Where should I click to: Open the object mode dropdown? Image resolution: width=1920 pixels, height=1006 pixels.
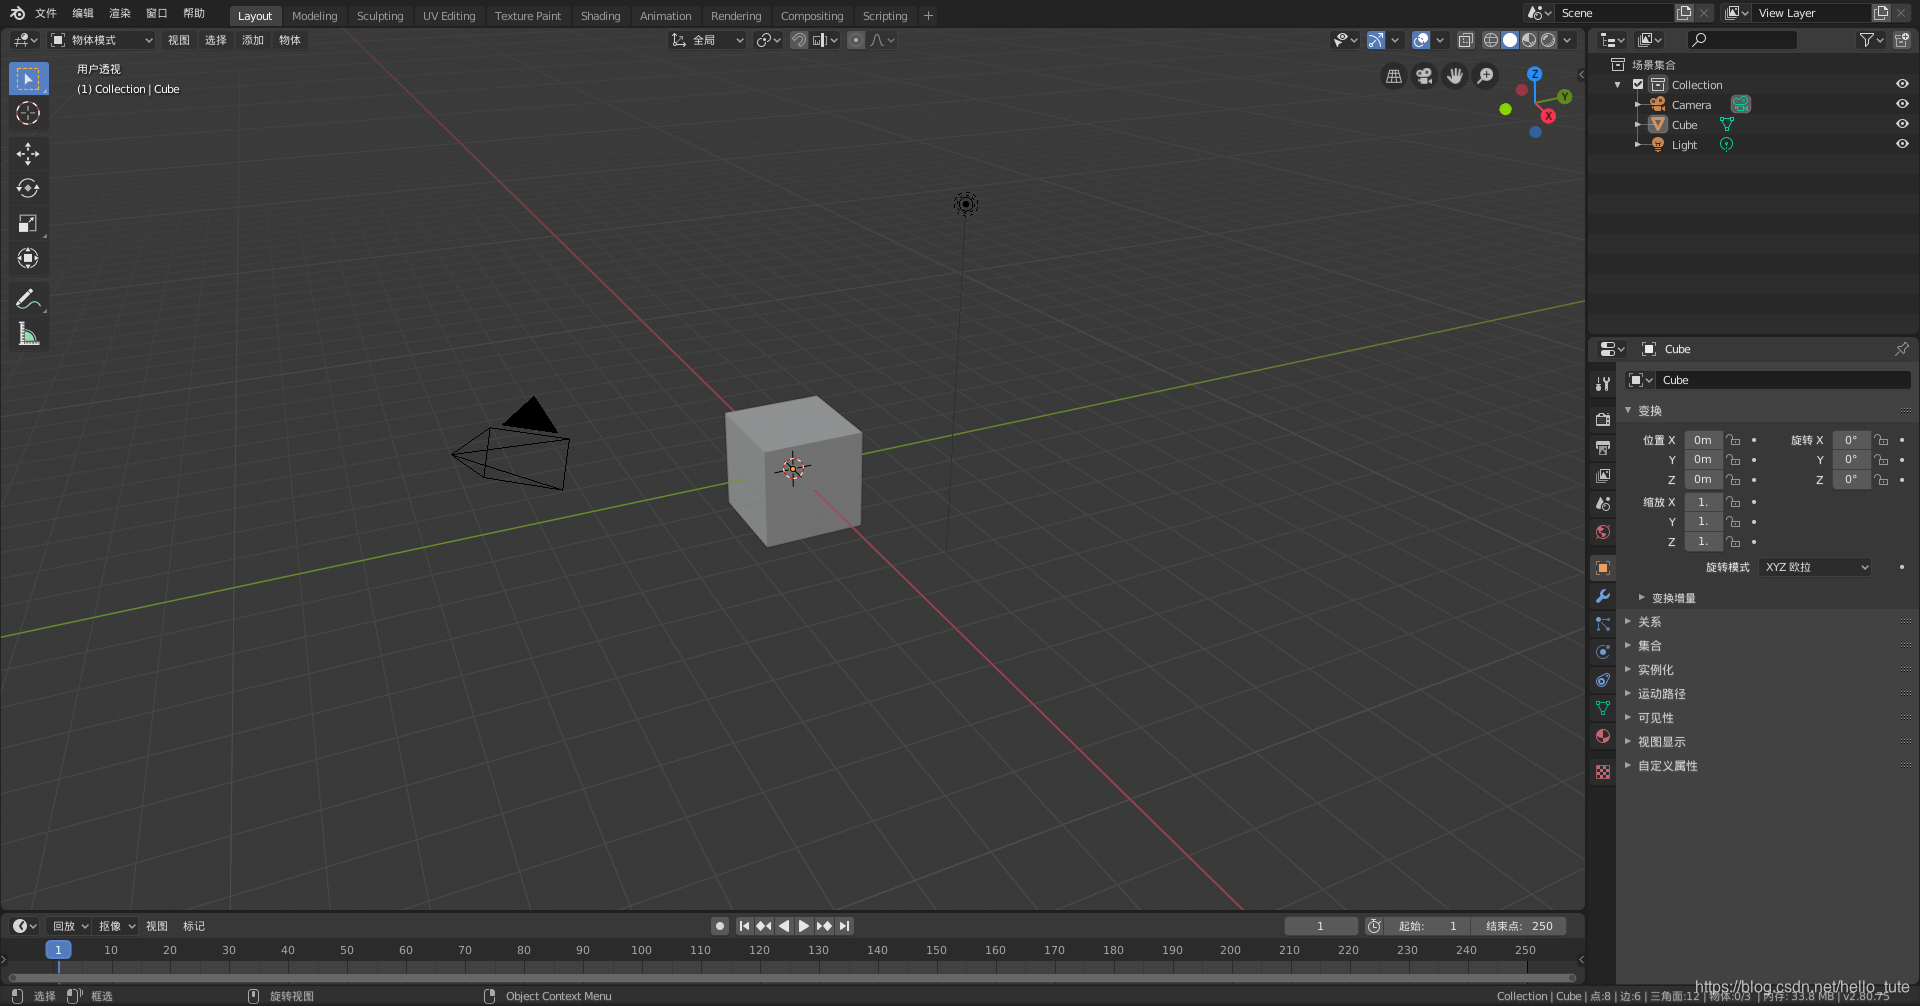point(102,40)
